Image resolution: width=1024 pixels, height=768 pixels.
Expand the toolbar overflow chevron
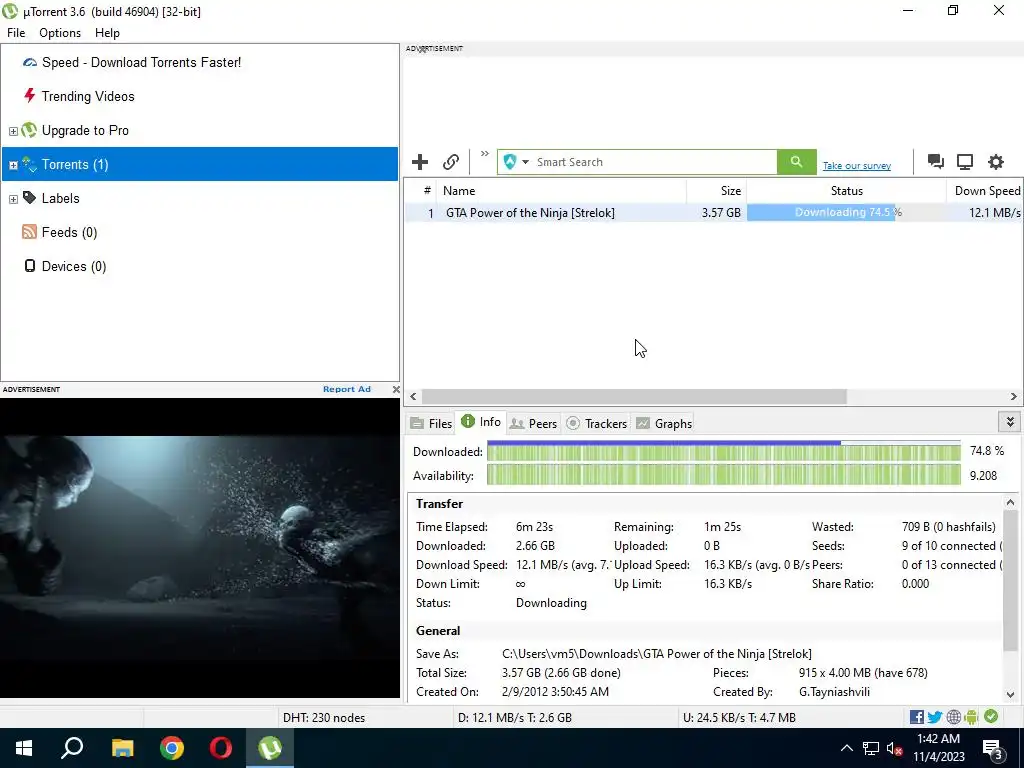point(485,153)
